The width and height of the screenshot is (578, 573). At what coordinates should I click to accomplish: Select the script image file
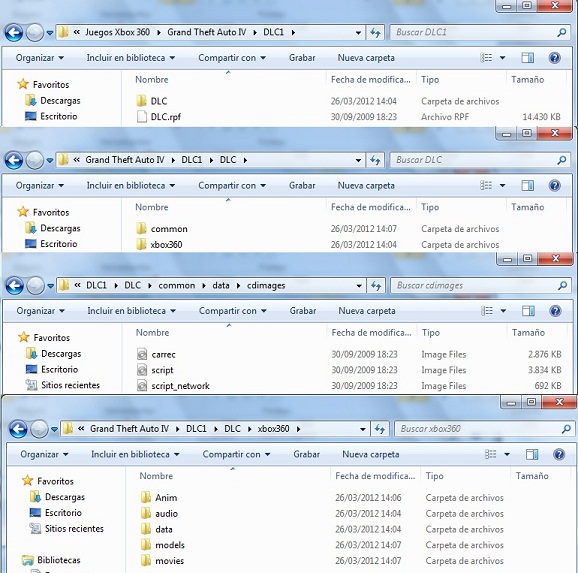[162, 370]
